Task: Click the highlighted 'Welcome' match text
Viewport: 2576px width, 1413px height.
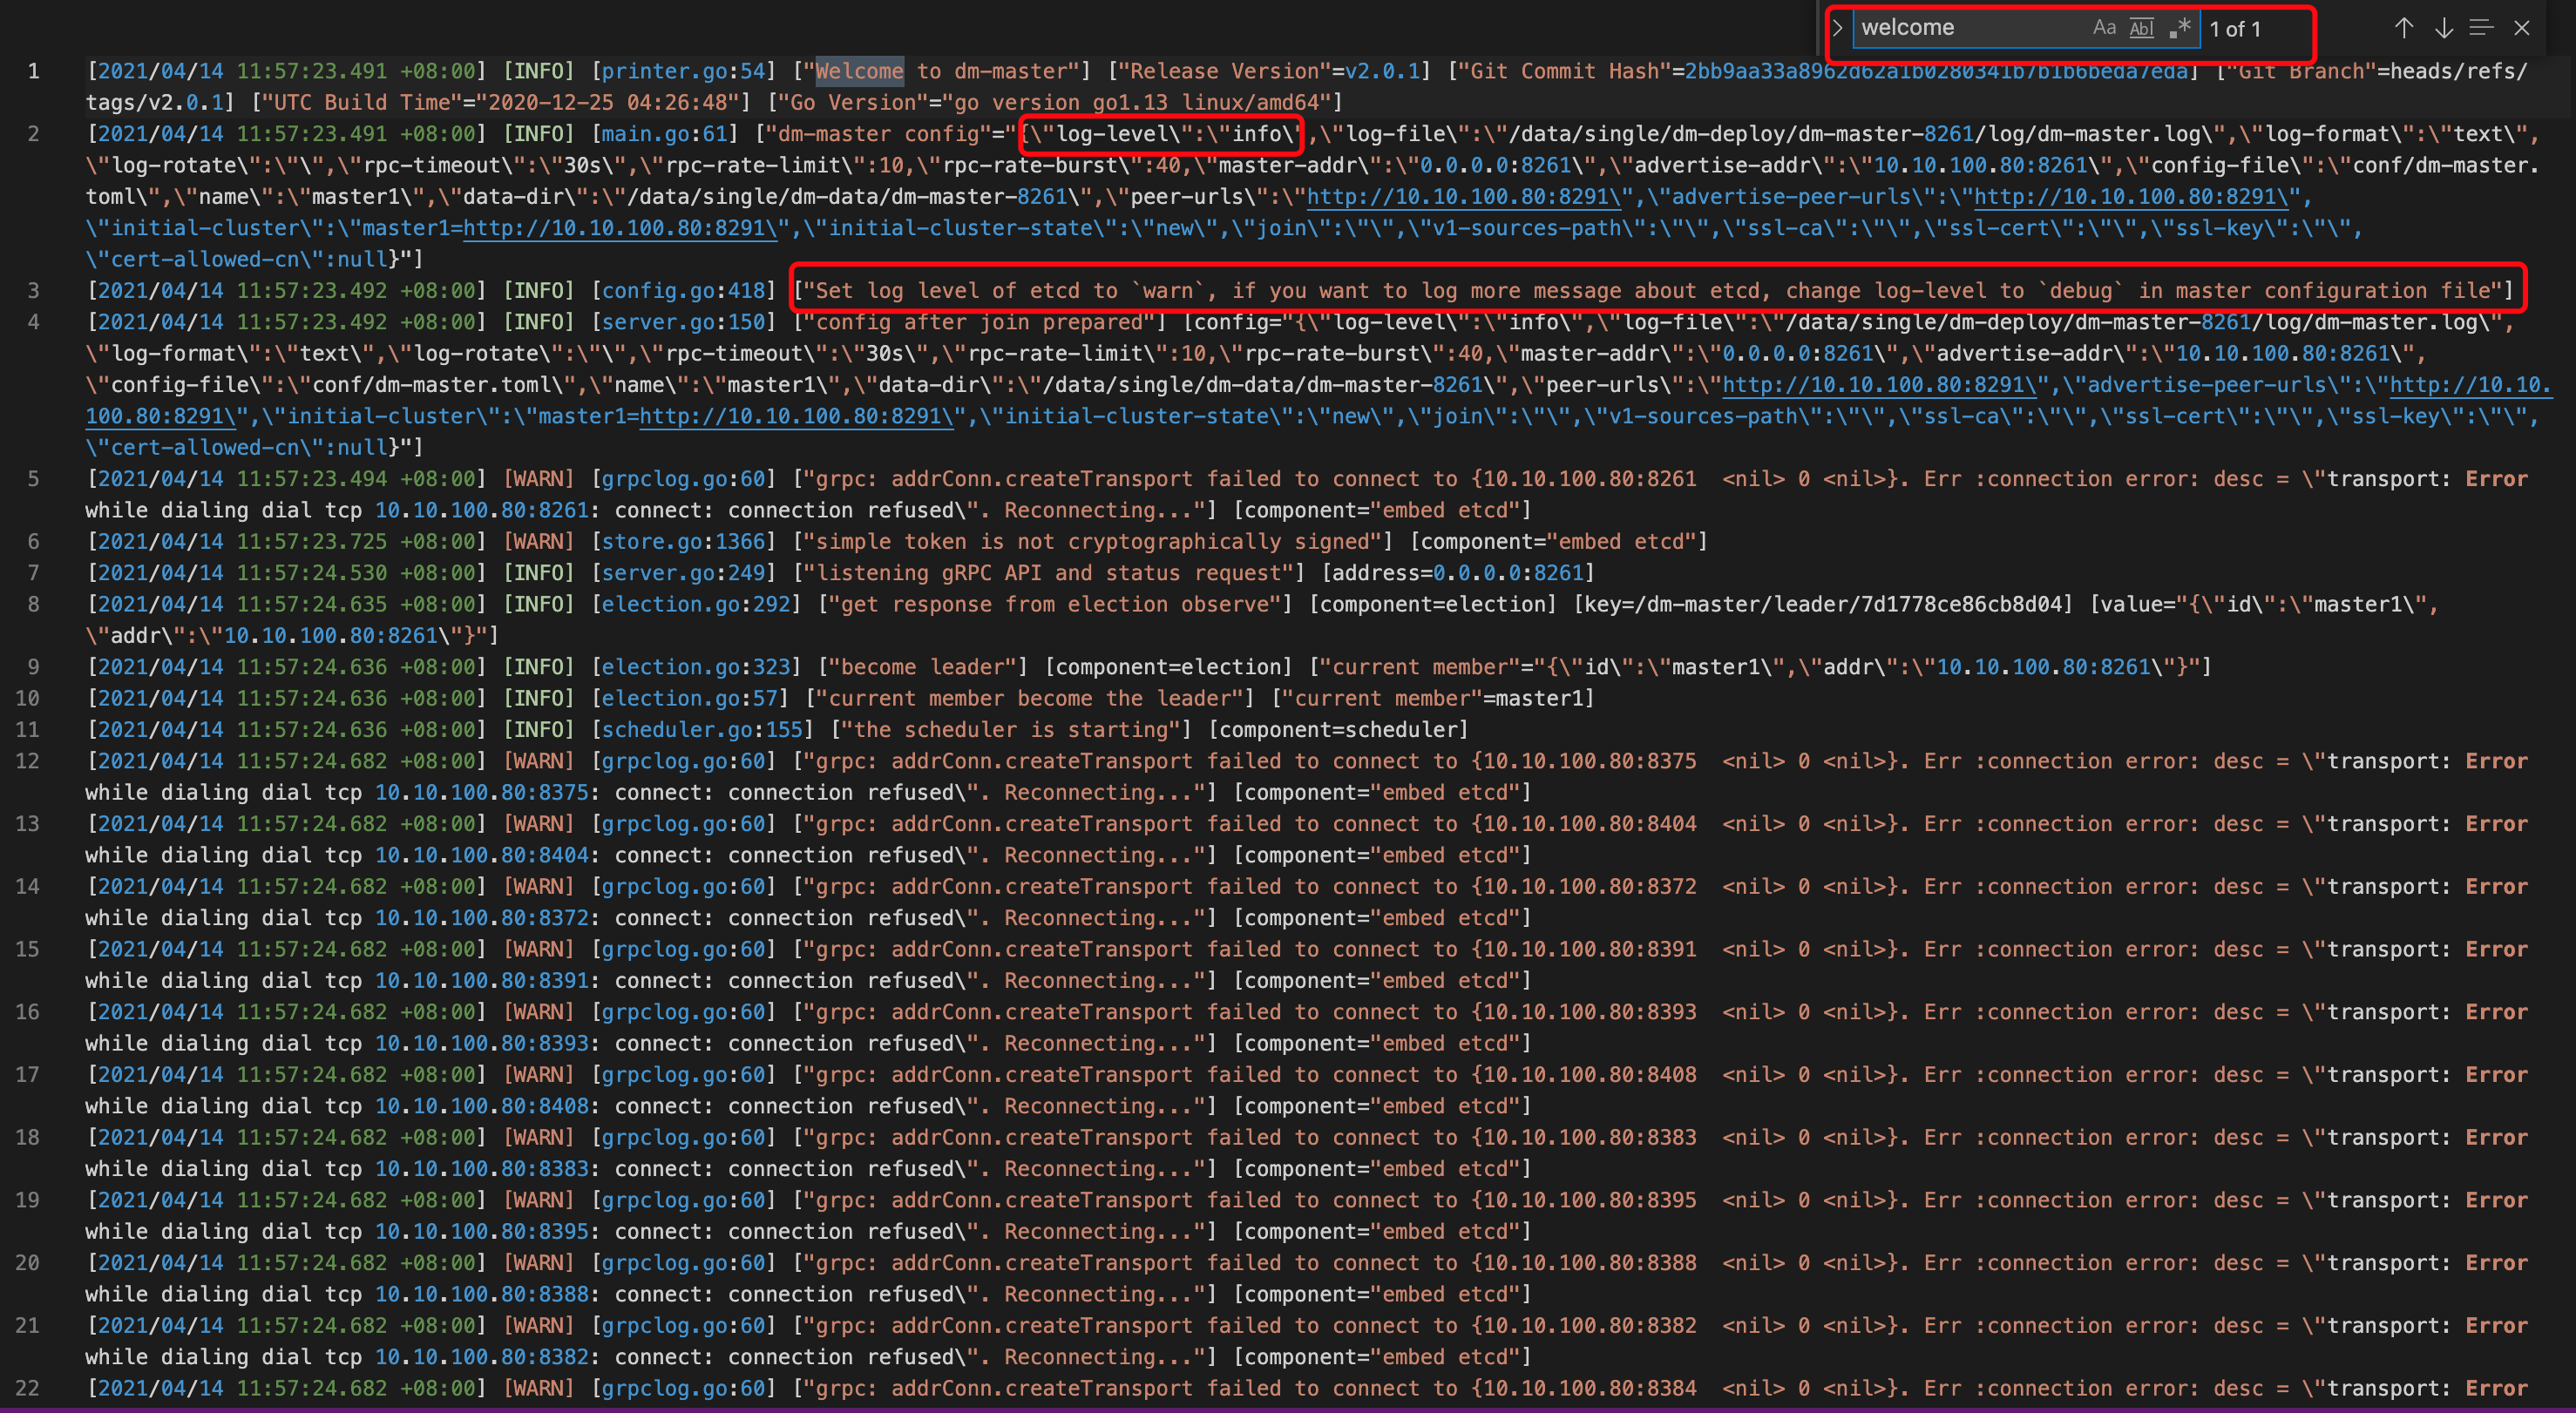Action: click(859, 71)
